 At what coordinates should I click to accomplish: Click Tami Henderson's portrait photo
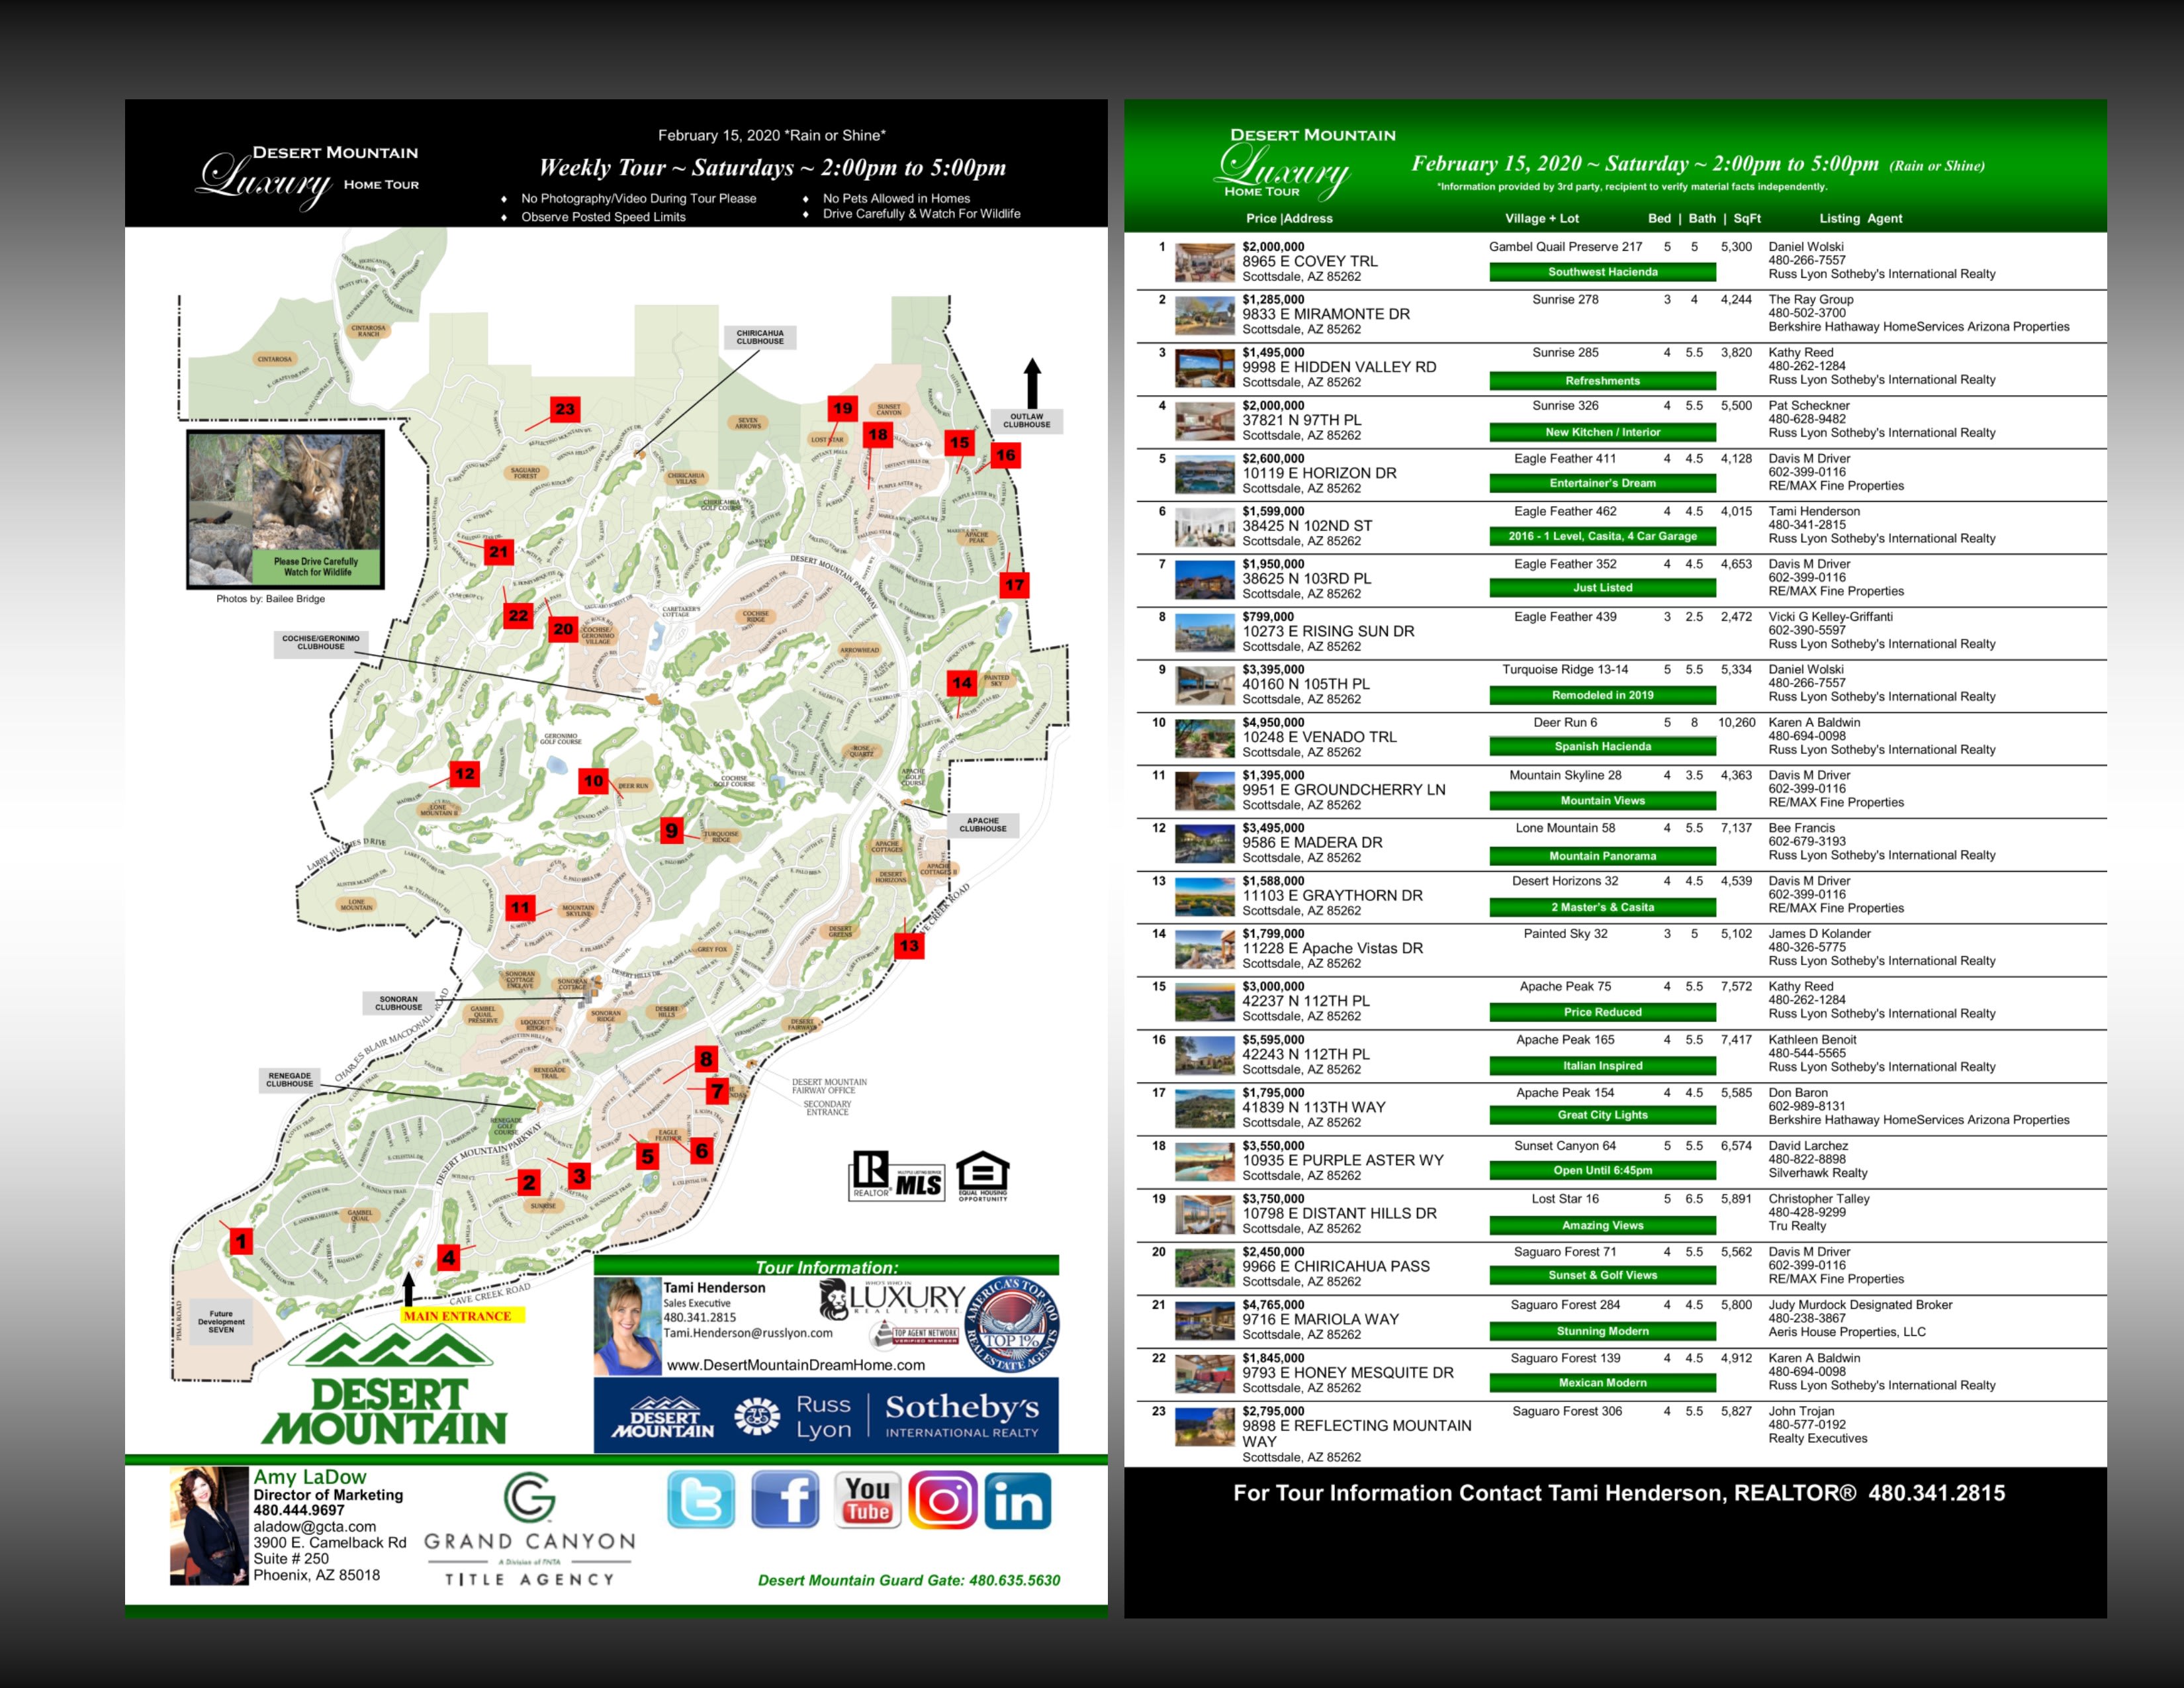[627, 1327]
